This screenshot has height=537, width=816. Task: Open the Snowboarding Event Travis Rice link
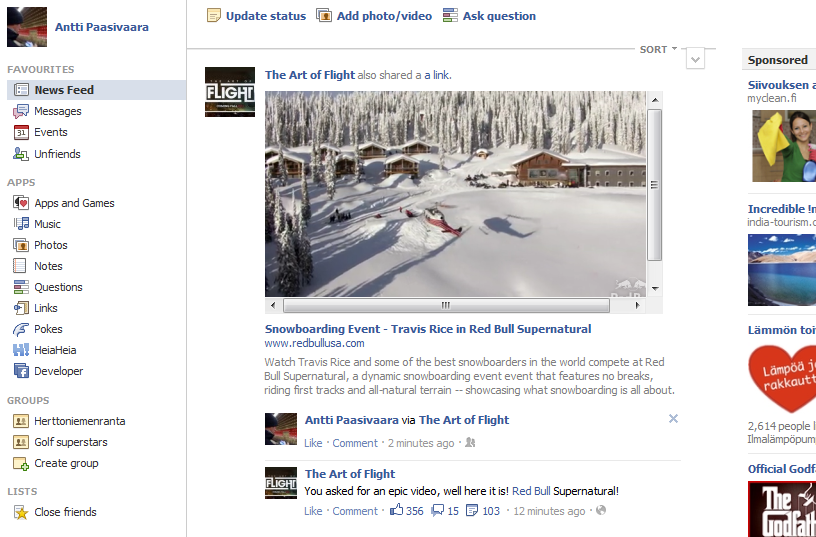click(x=427, y=328)
